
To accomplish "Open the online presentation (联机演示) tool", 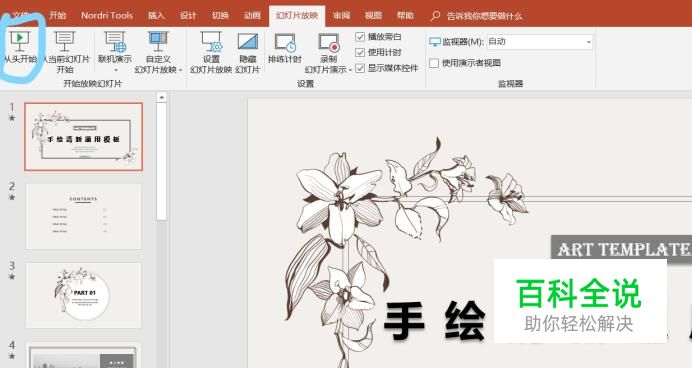I will click(115, 52).
